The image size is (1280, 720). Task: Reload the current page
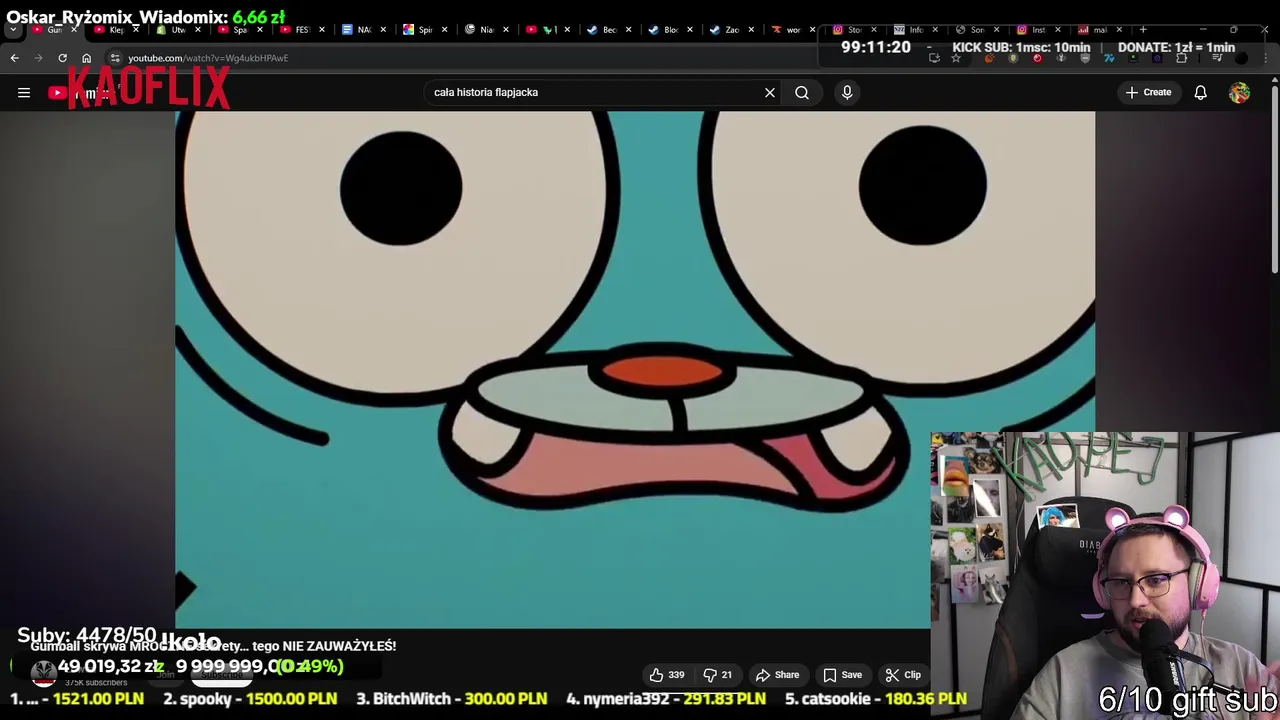click(x=63, y=58)
